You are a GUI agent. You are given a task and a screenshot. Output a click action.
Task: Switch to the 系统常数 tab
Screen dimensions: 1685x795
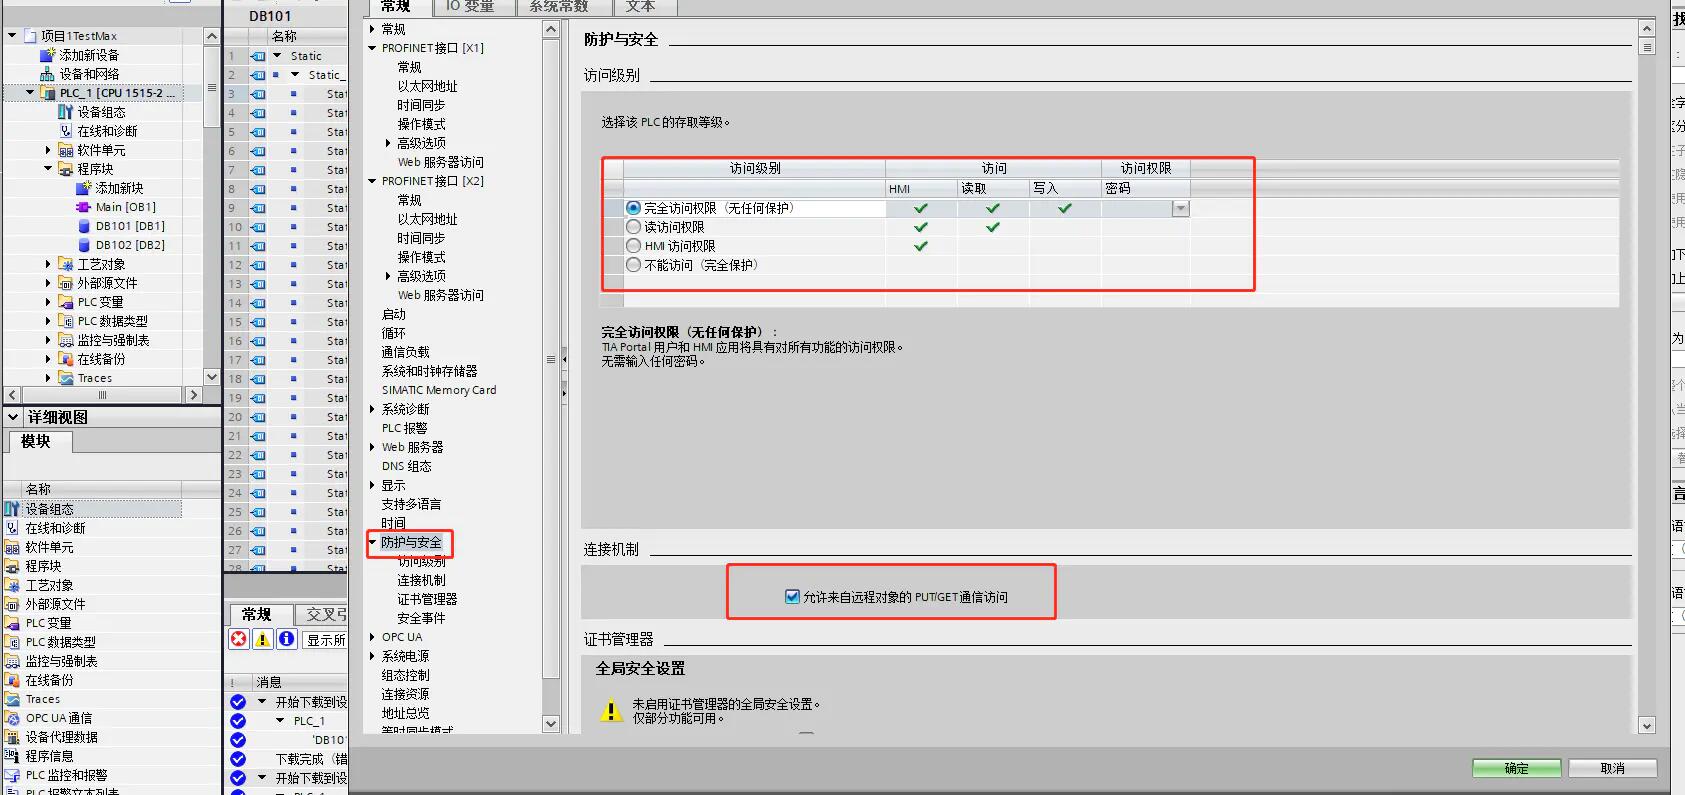558,7
